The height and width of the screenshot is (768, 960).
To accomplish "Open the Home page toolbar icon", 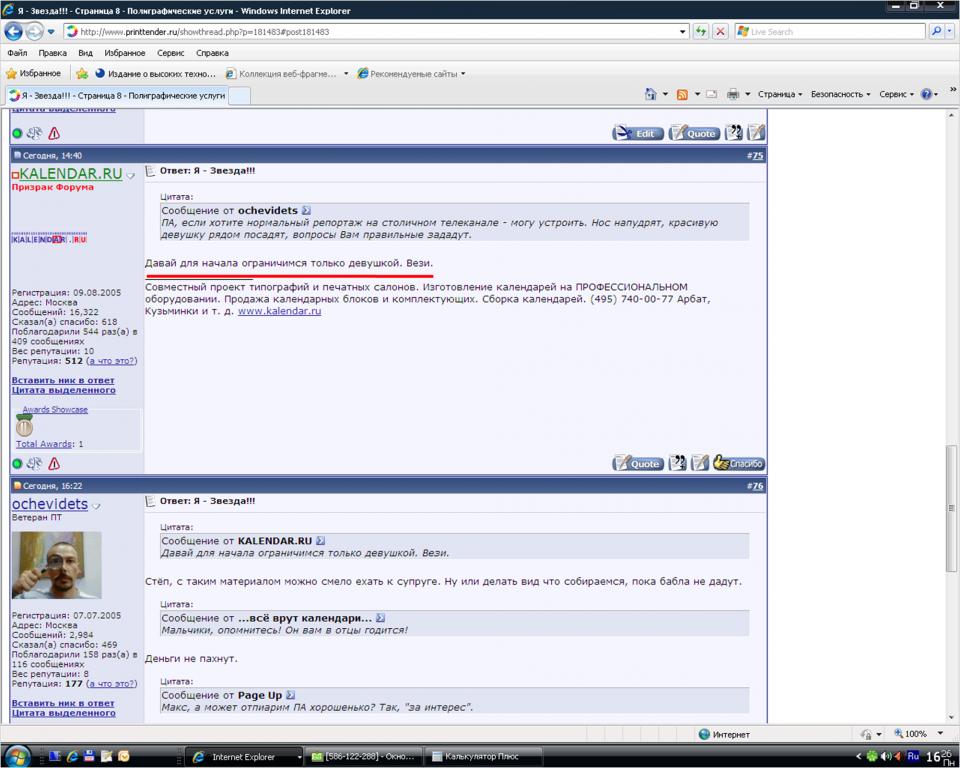I will [x=651, y=94].
